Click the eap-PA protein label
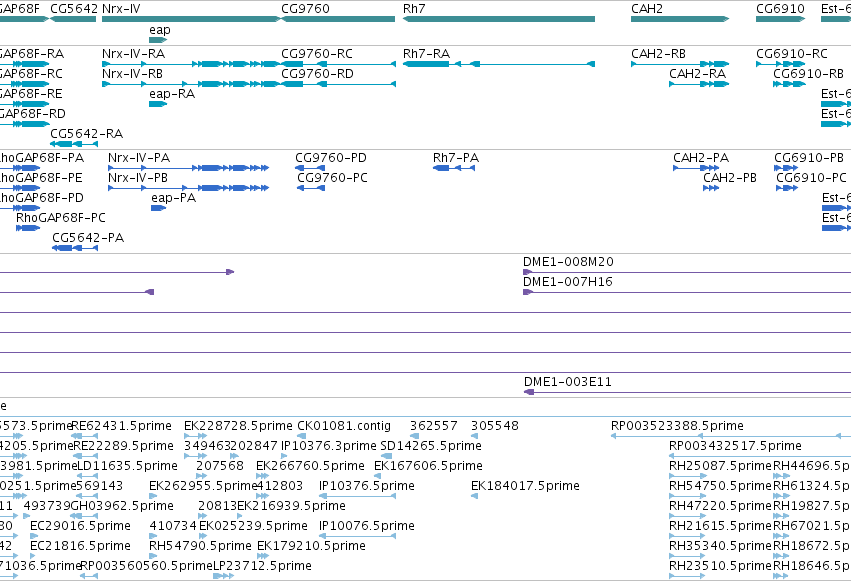 click(x=174, y=198)
